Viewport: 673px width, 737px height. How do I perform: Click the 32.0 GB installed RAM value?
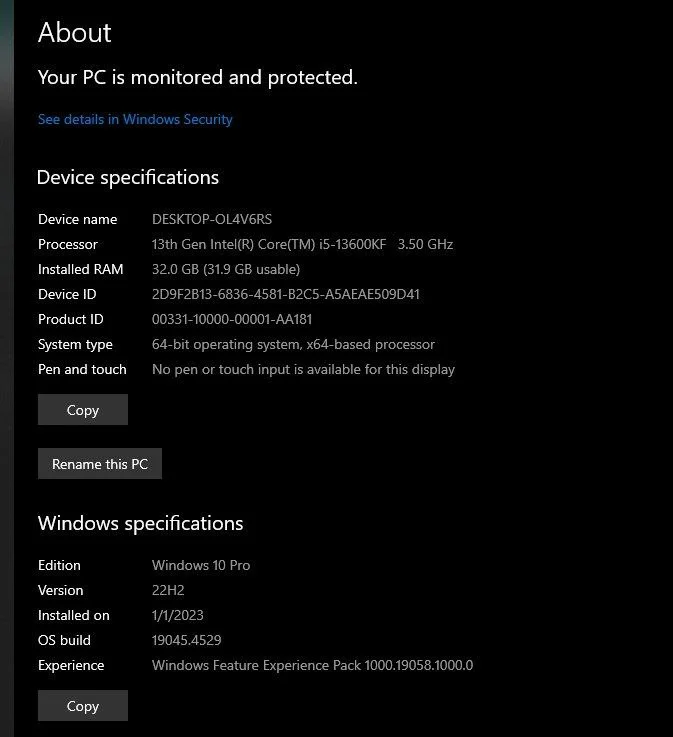click(x=225, y=269)
